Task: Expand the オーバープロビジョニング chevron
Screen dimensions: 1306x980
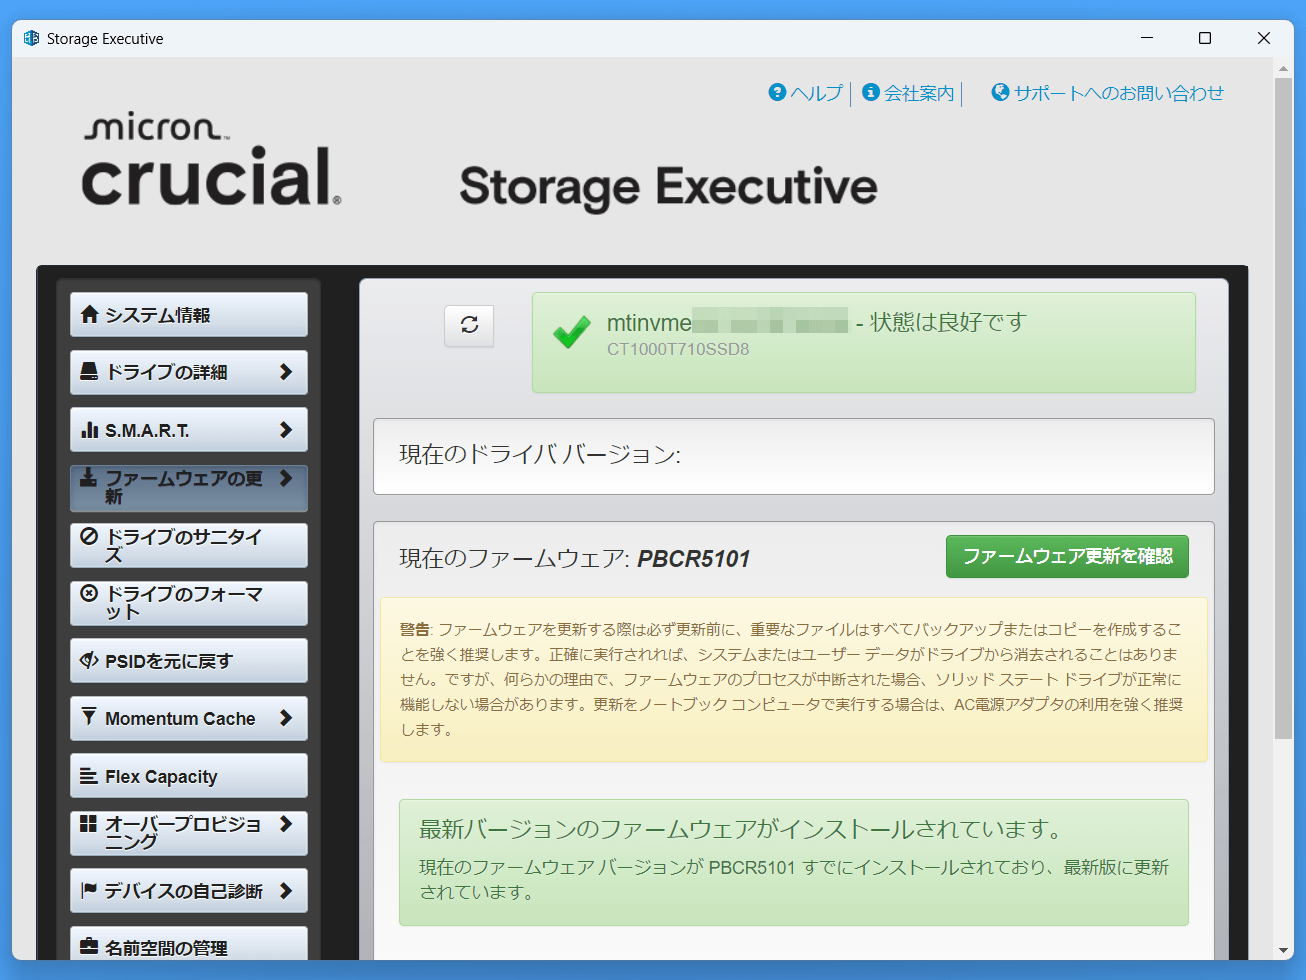Action: (286, 824)
